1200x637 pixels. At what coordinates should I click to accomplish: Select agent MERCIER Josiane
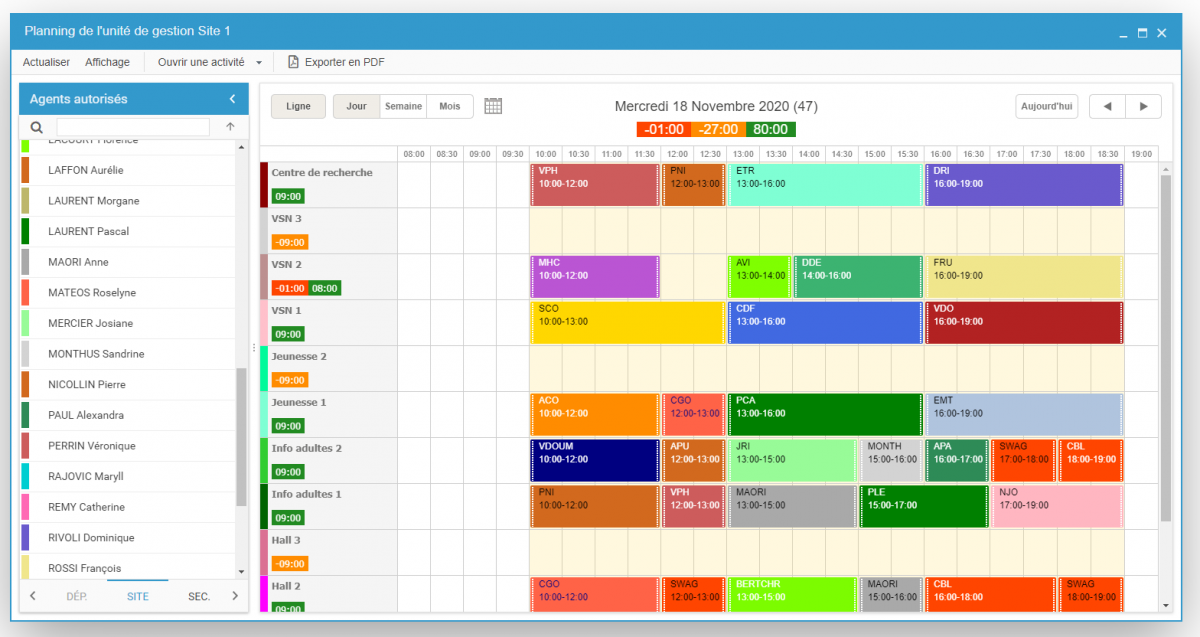127,323
